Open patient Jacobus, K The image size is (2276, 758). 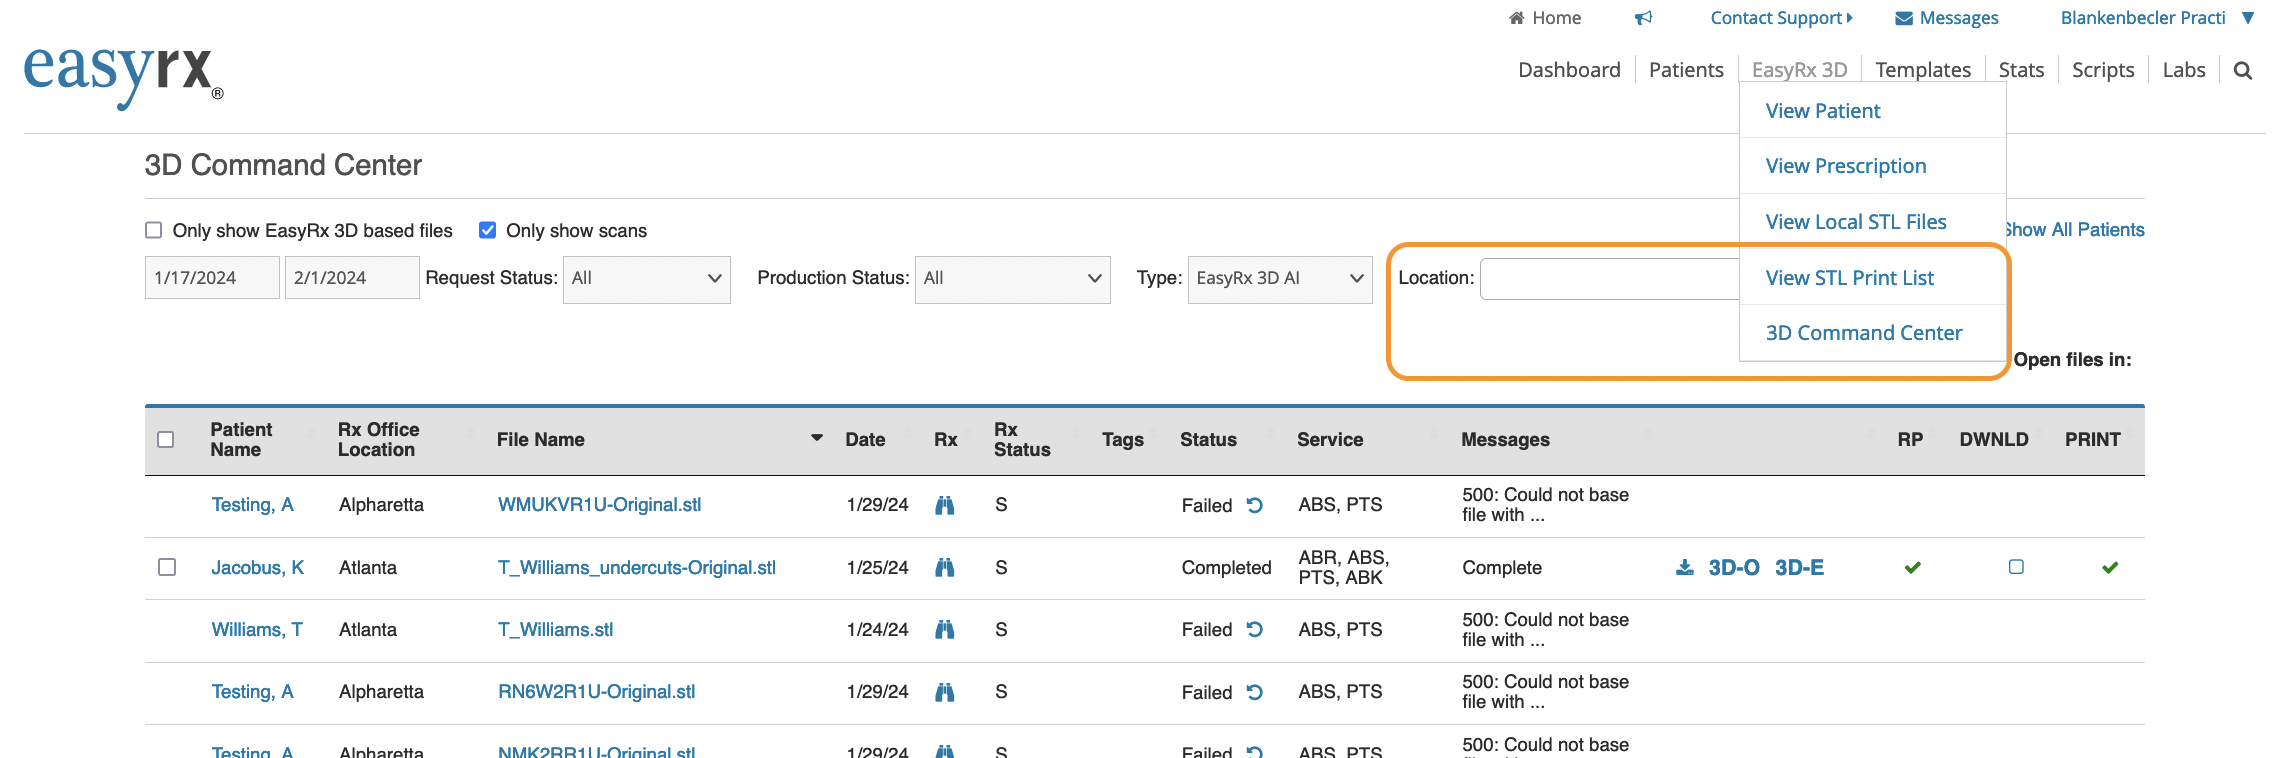pyautogui.click(x=258, y=568)
